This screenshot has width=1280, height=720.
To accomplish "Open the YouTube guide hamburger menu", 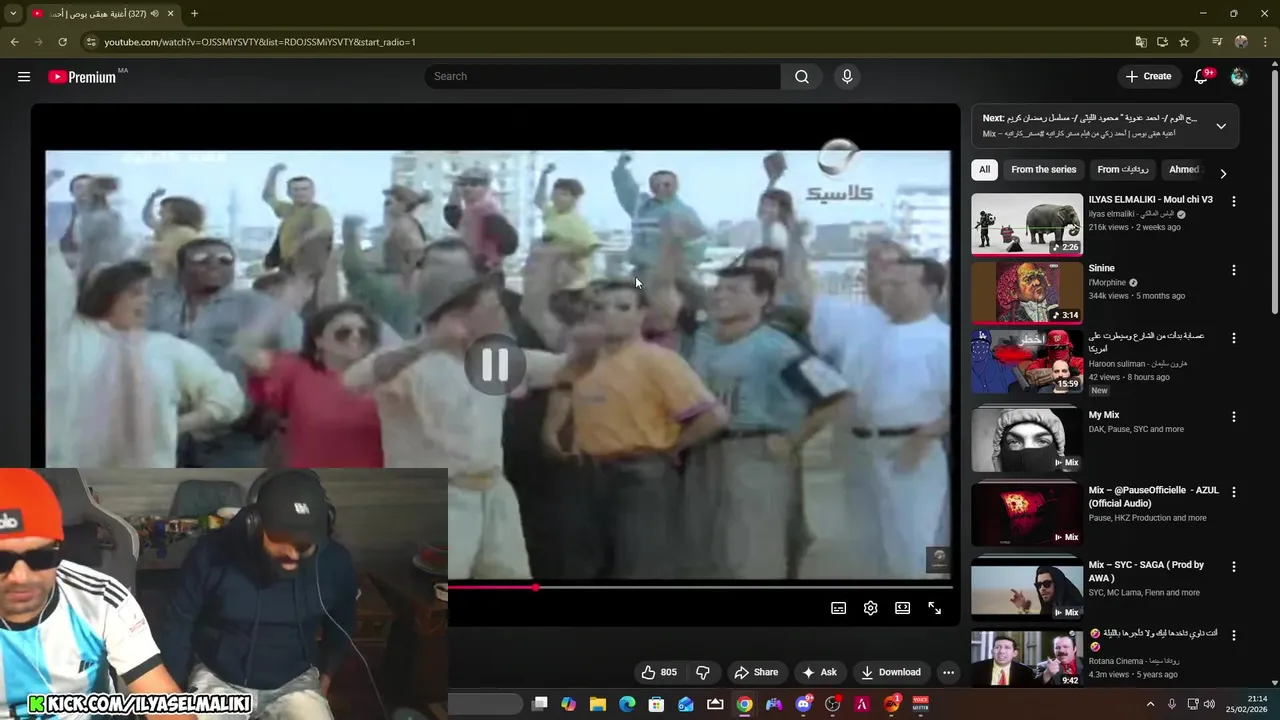I will pos(24,76).
